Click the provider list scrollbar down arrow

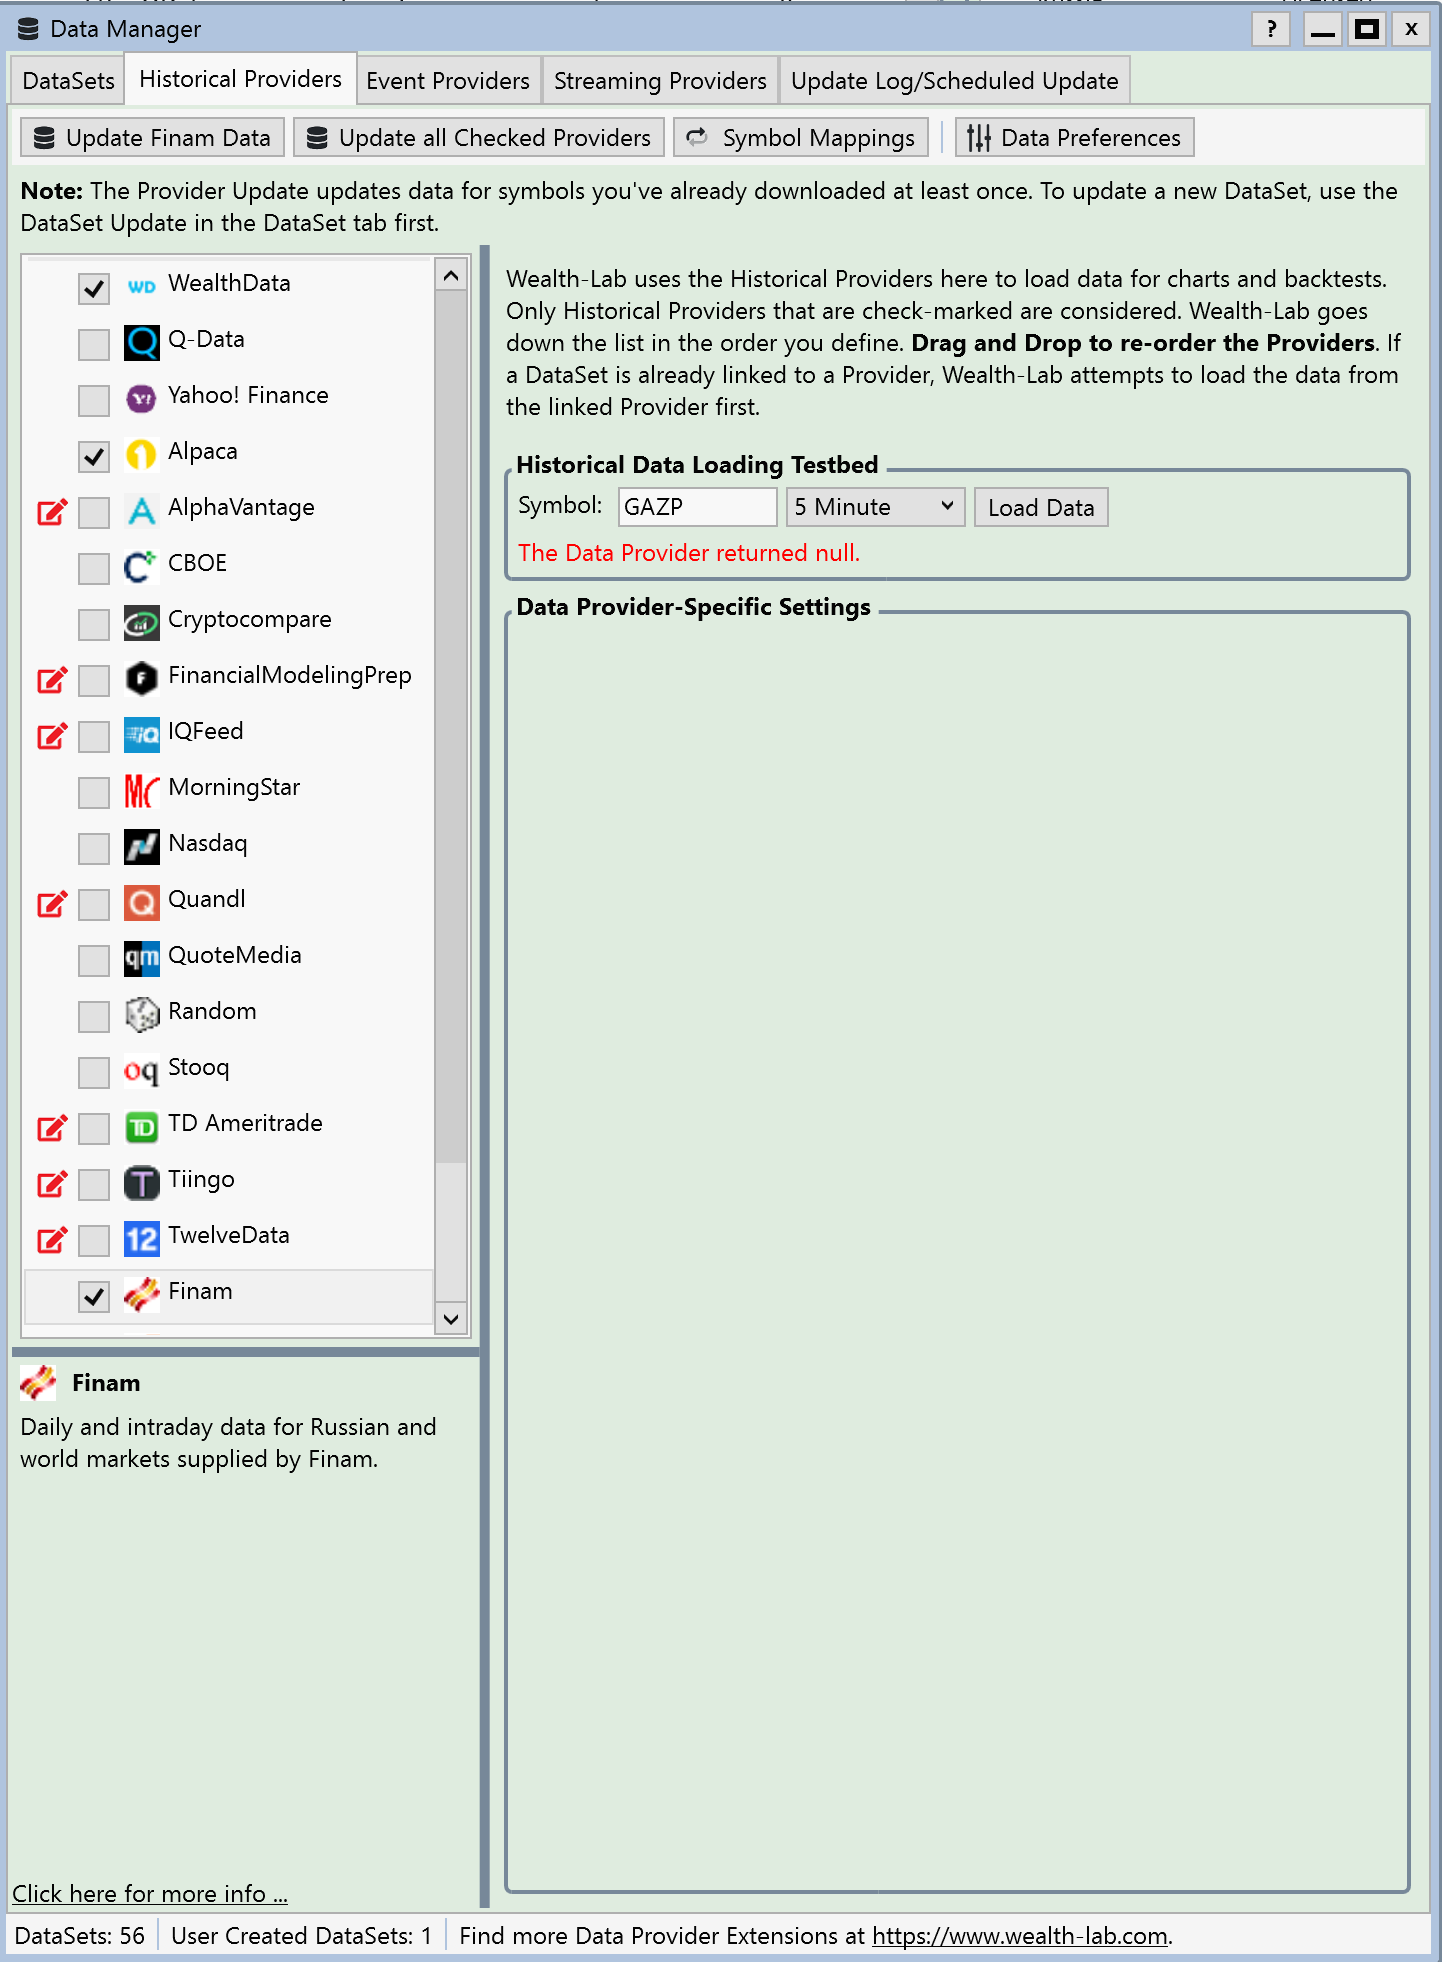(x=451, y=1319)
